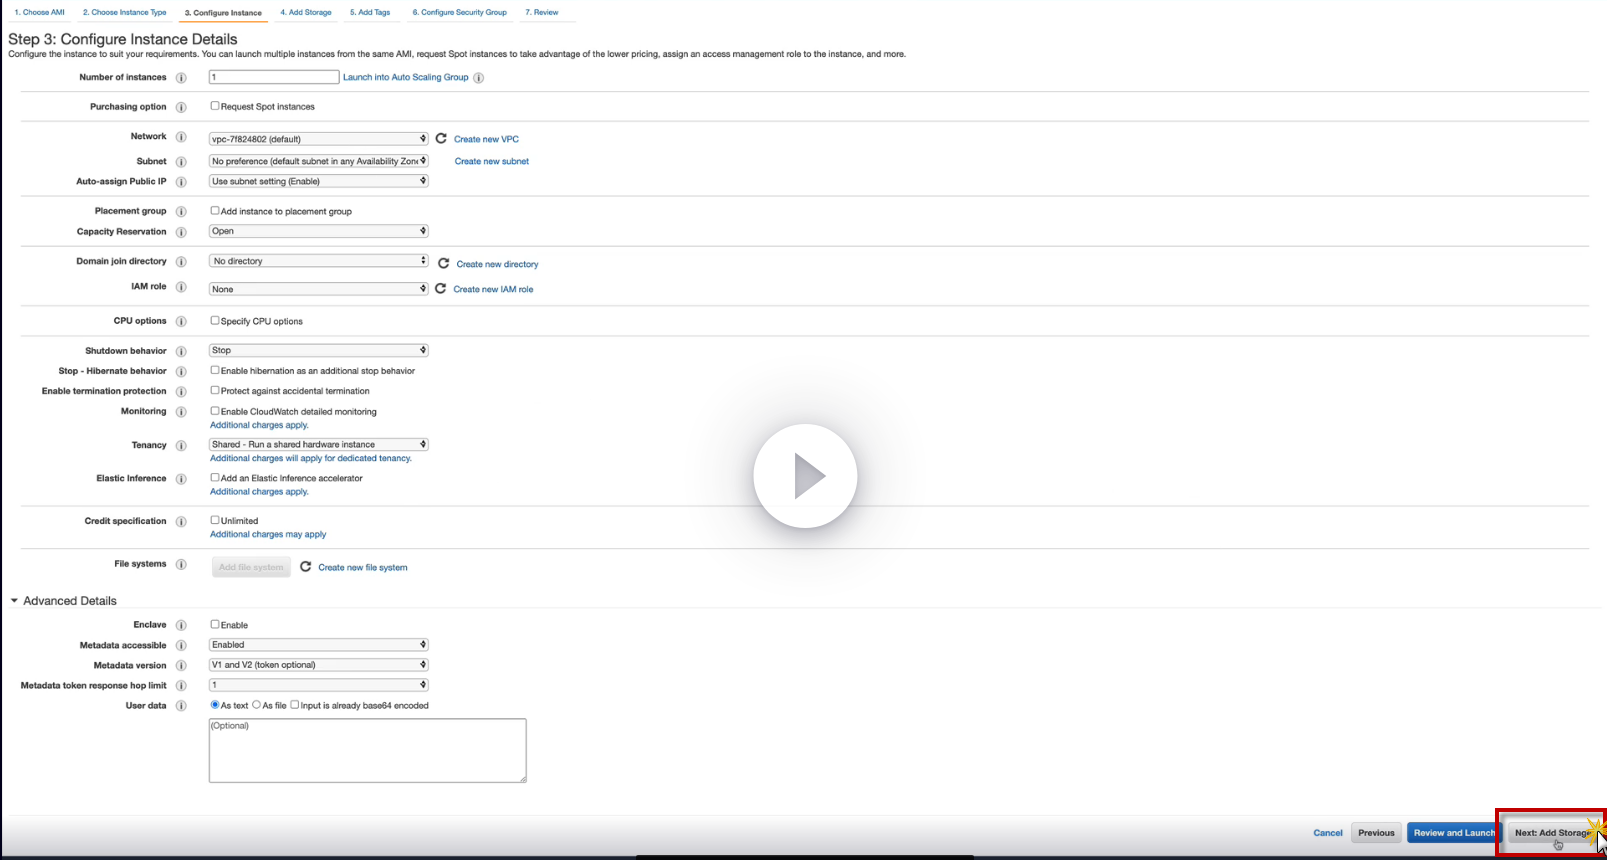The image size is (1607, 860).
Task: Open IAM role info icon
Action: 181,287
